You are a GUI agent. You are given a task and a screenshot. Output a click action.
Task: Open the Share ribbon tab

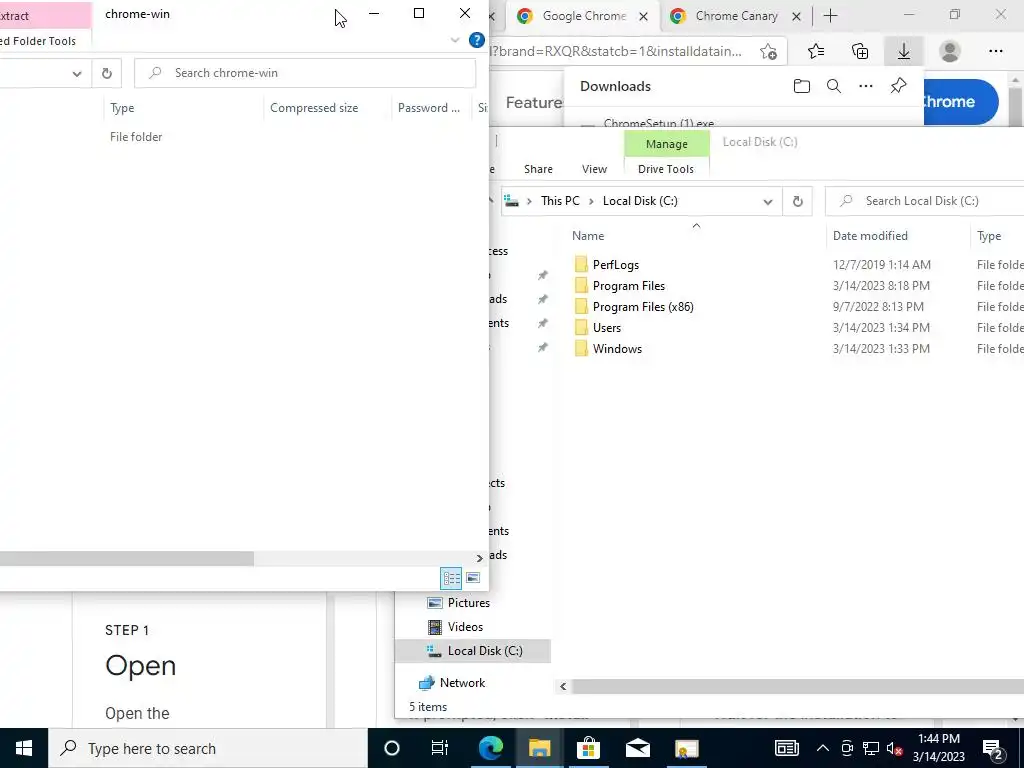click(538, 168)
